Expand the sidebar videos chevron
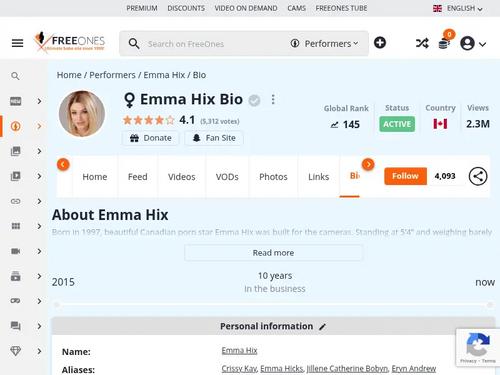500x375 pixels. [x=39, y=176]
